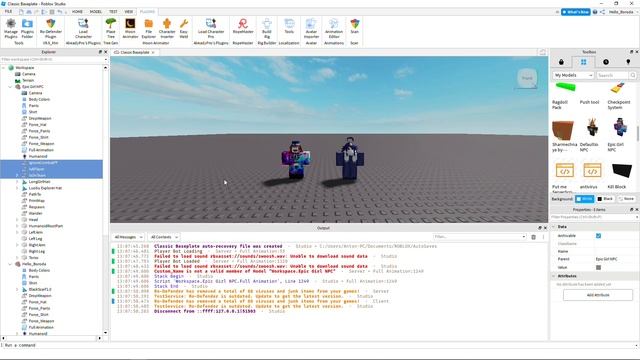This screenshot has width=640, height=360.
Task: Click the Toolbox search magnifier
Action: pyautogui.click(x=633, y=75)
